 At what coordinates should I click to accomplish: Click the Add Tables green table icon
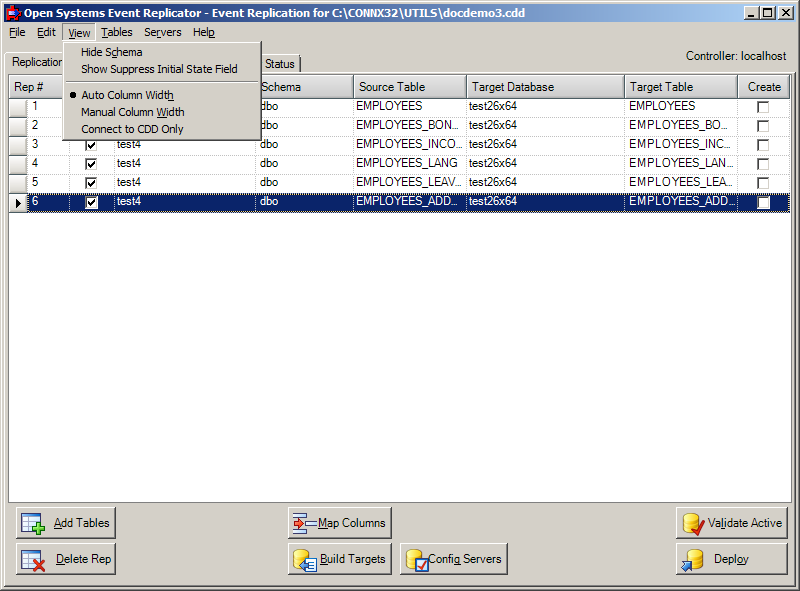click(x=32, y=522)
